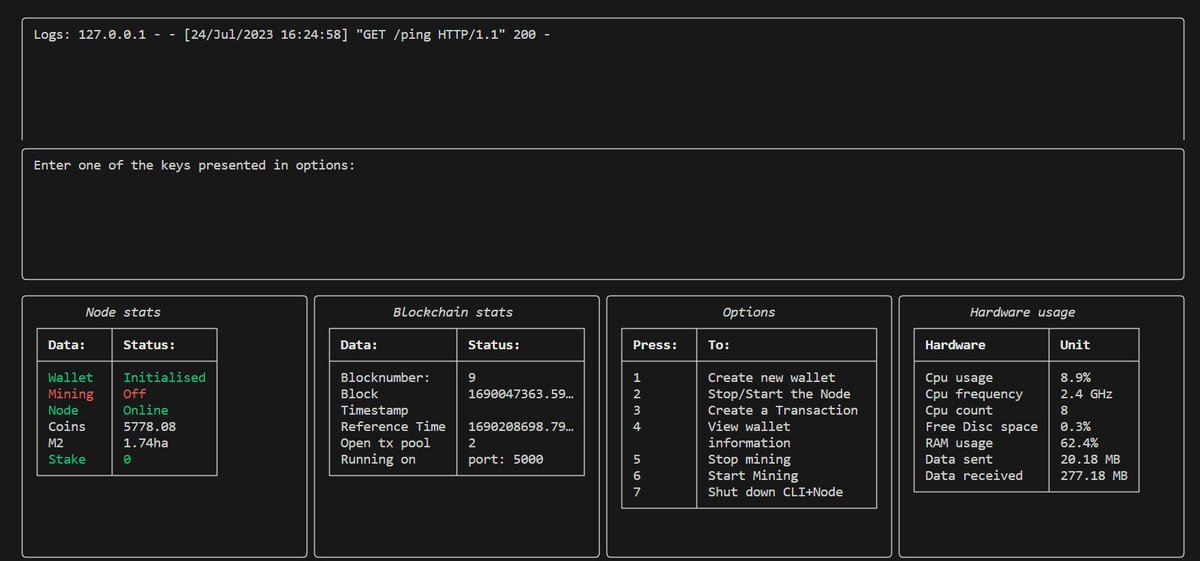Click the 'Data:' header in Node stats
This screenshot has height=561, width=1200.
coord(67,344)
